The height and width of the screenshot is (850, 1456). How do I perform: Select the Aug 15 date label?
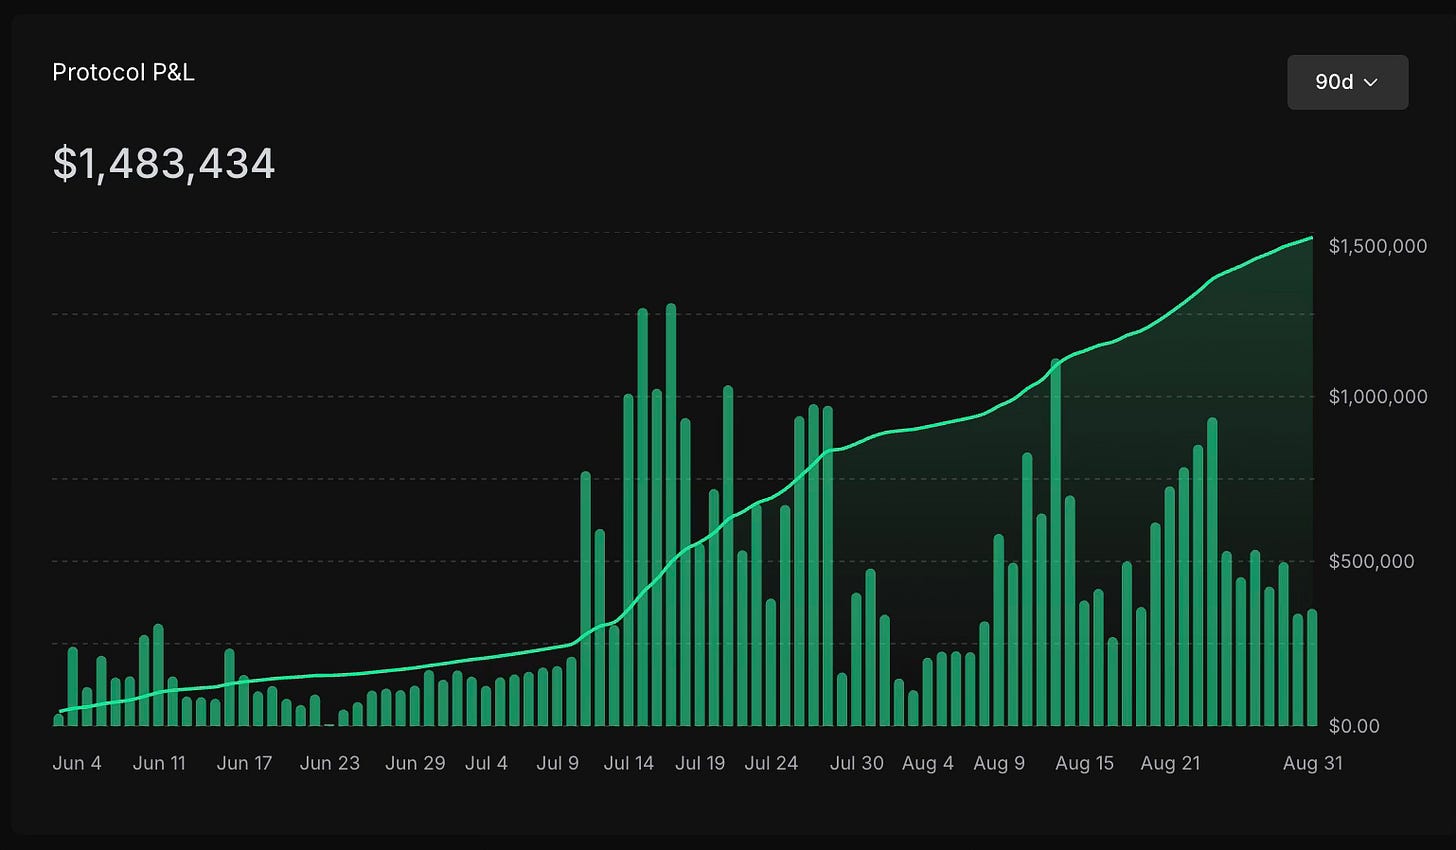[x=1084, y=763]
